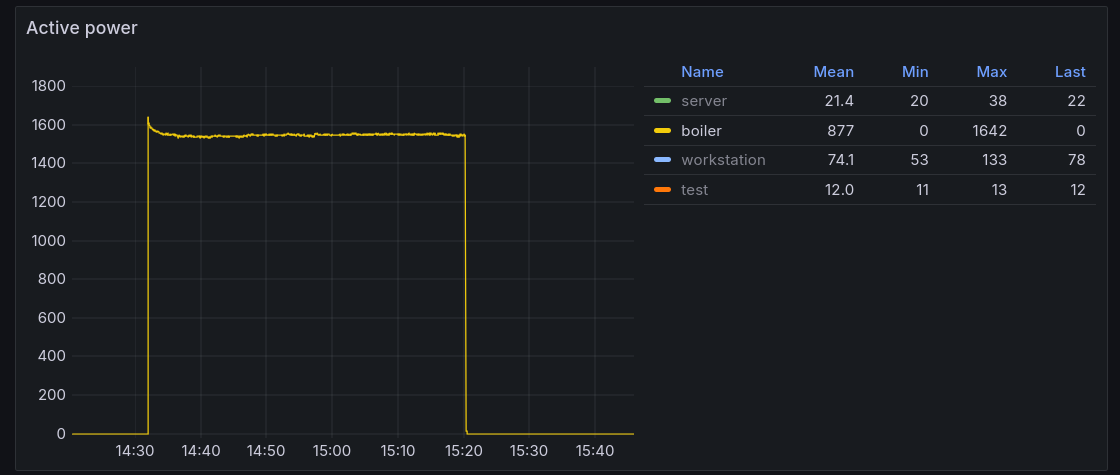
Task: Click the 15:00 time axis label
Action: (x=332, y=452)
